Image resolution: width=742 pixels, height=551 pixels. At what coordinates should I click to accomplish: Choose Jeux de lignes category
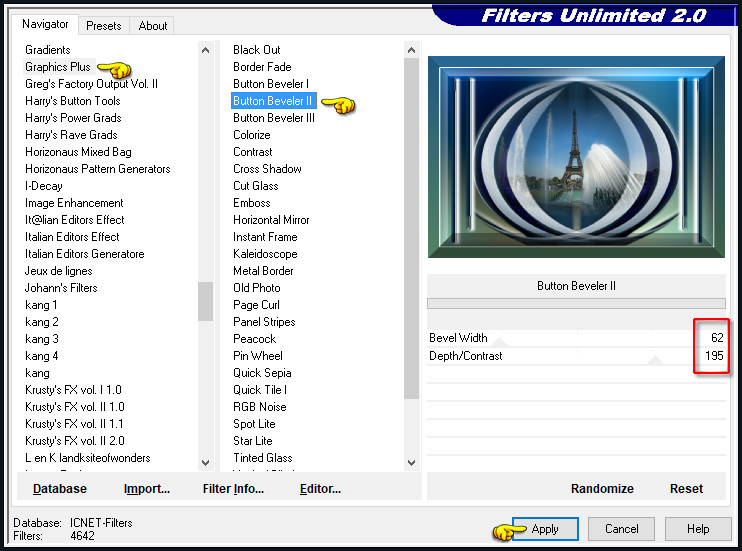59,271
